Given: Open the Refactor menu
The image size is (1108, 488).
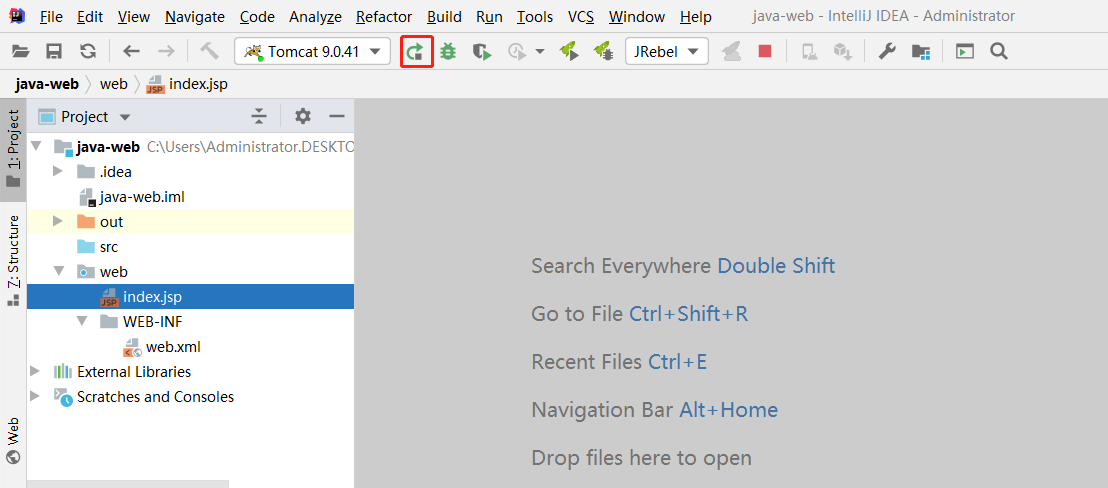Looking at the screenshot, I should [384, 16].
